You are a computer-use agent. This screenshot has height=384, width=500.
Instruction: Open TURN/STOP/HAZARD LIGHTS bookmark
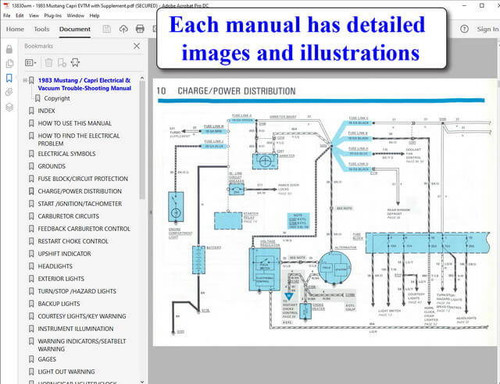tap(77, 291)
